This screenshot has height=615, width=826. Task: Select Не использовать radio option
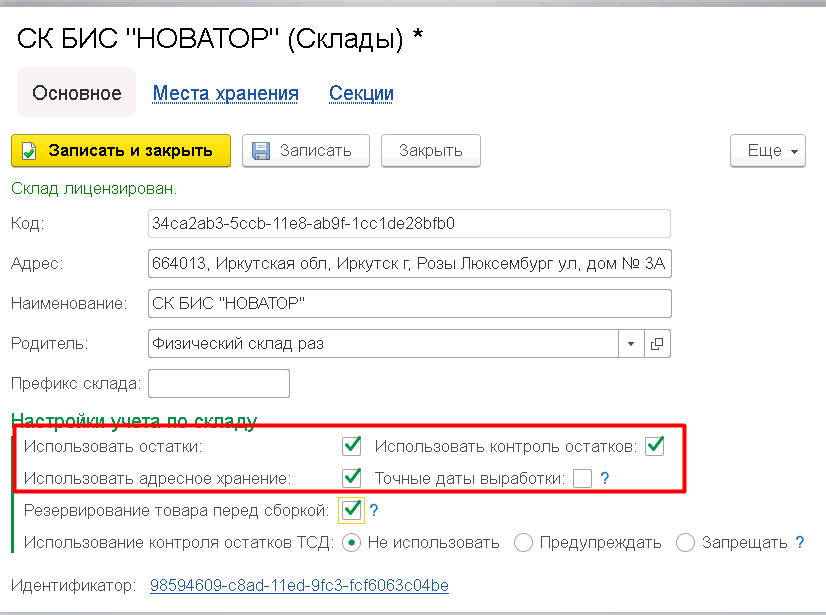click(x=351, y=542)
